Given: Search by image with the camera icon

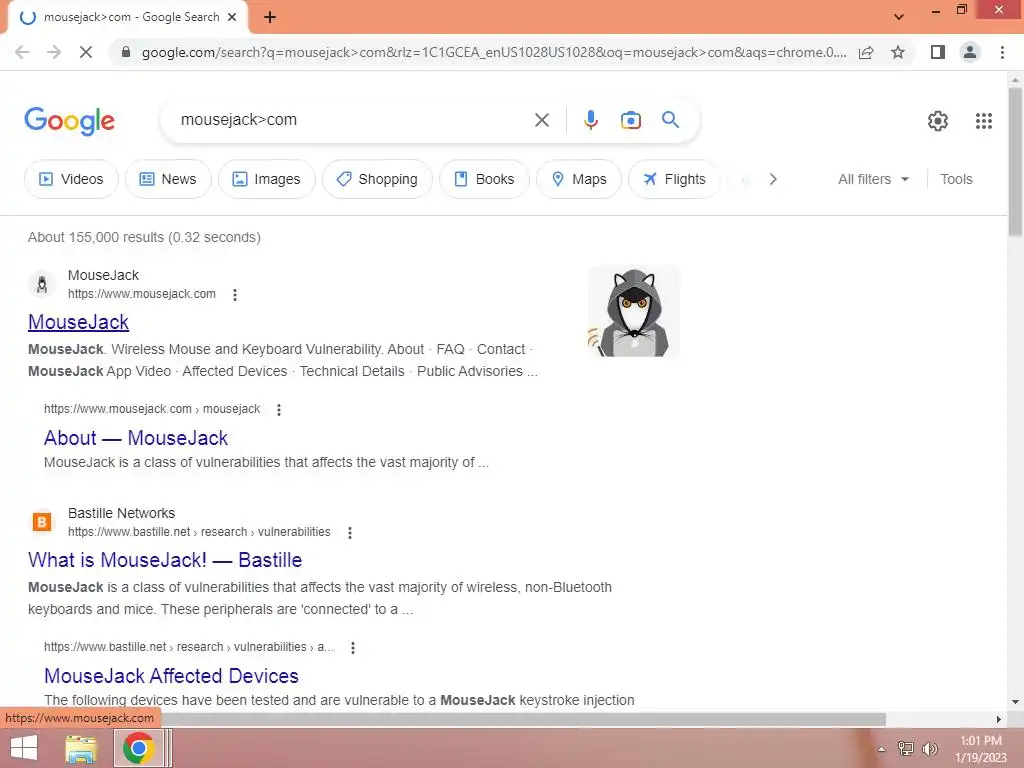Looking at the screenshot, I should tap(631, 120).
